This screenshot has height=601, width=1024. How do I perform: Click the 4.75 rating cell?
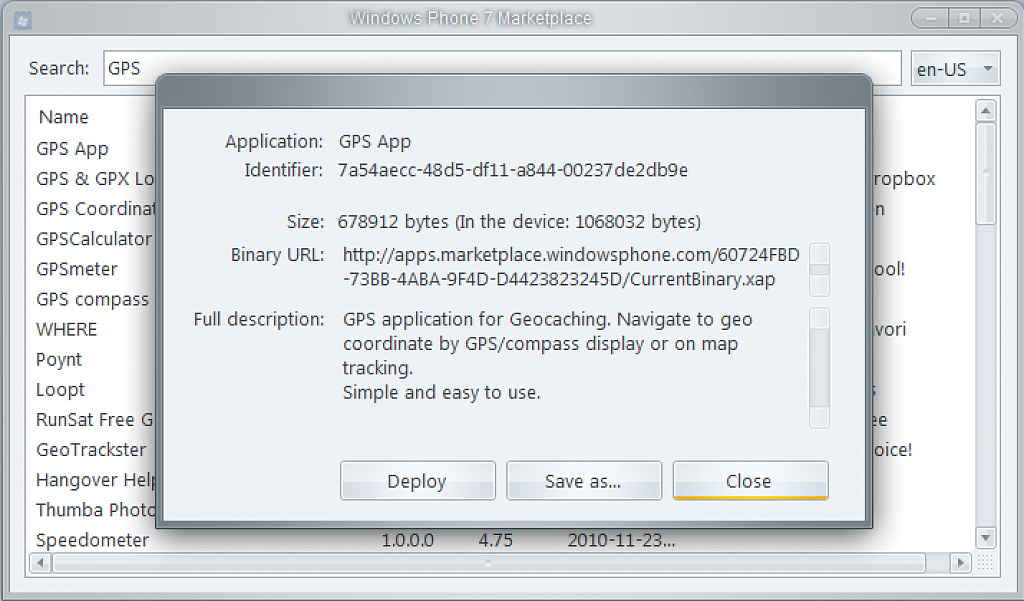496,540
